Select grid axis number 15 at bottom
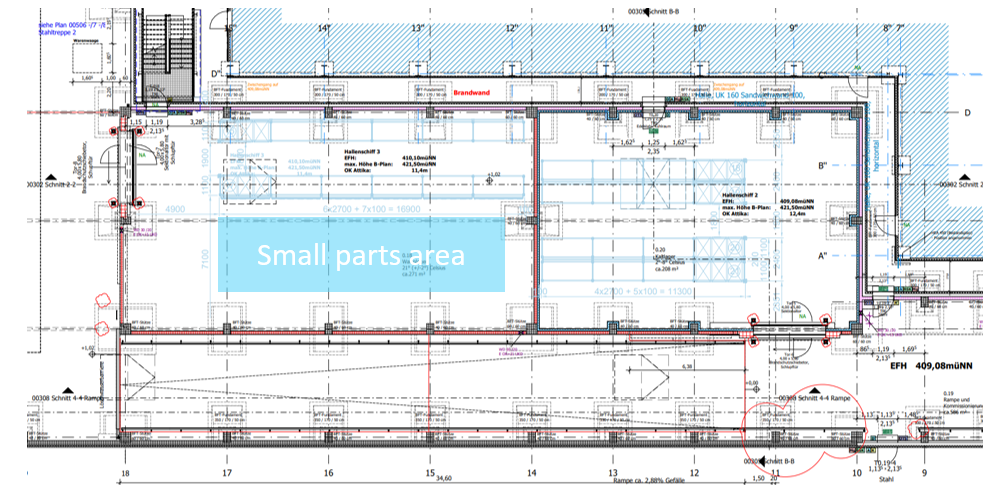988x504 pixels. (x=430, y=472)
